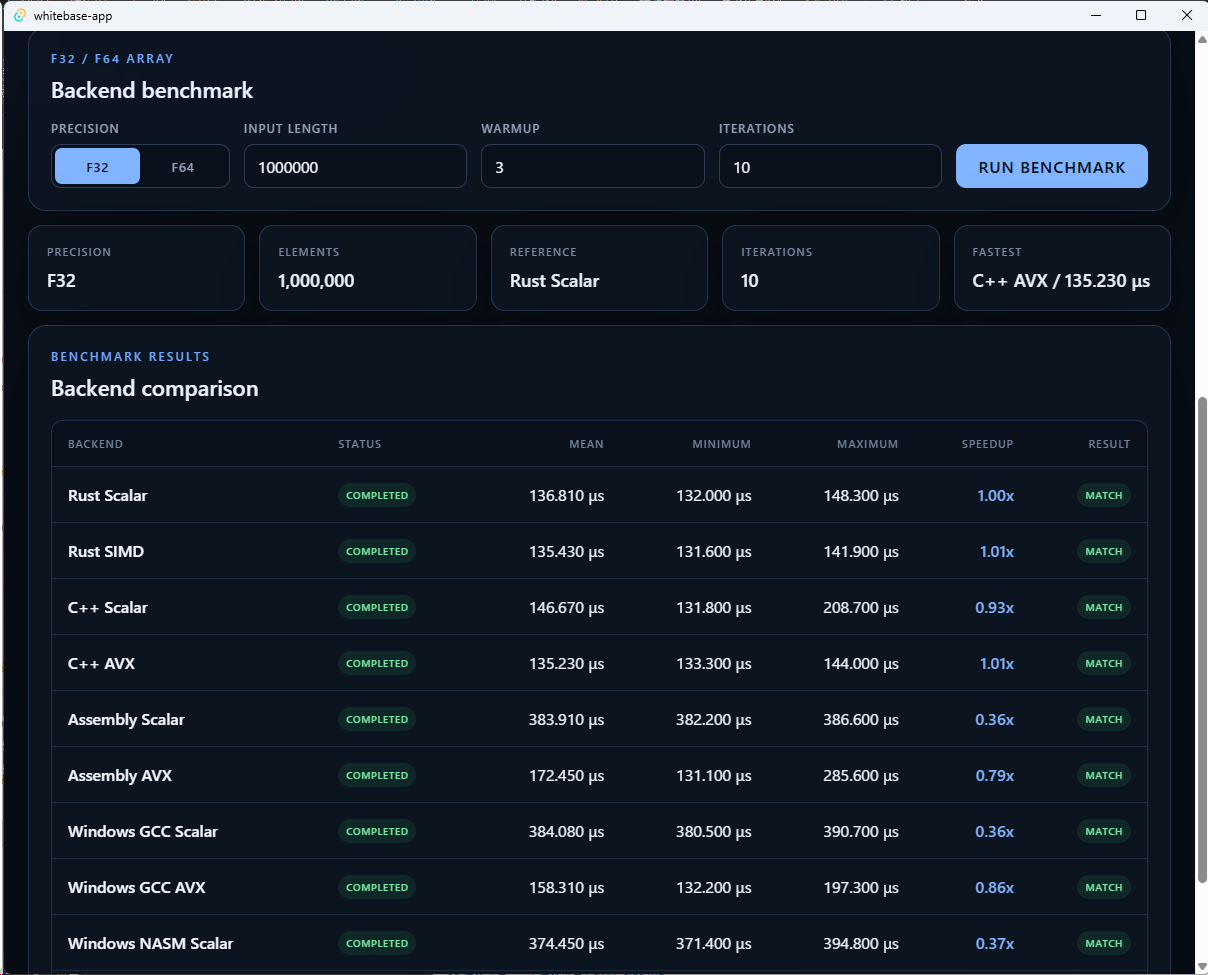This screenshot has height=975, width=1208.
Task: Click the Mean column header
Action: 587,444
